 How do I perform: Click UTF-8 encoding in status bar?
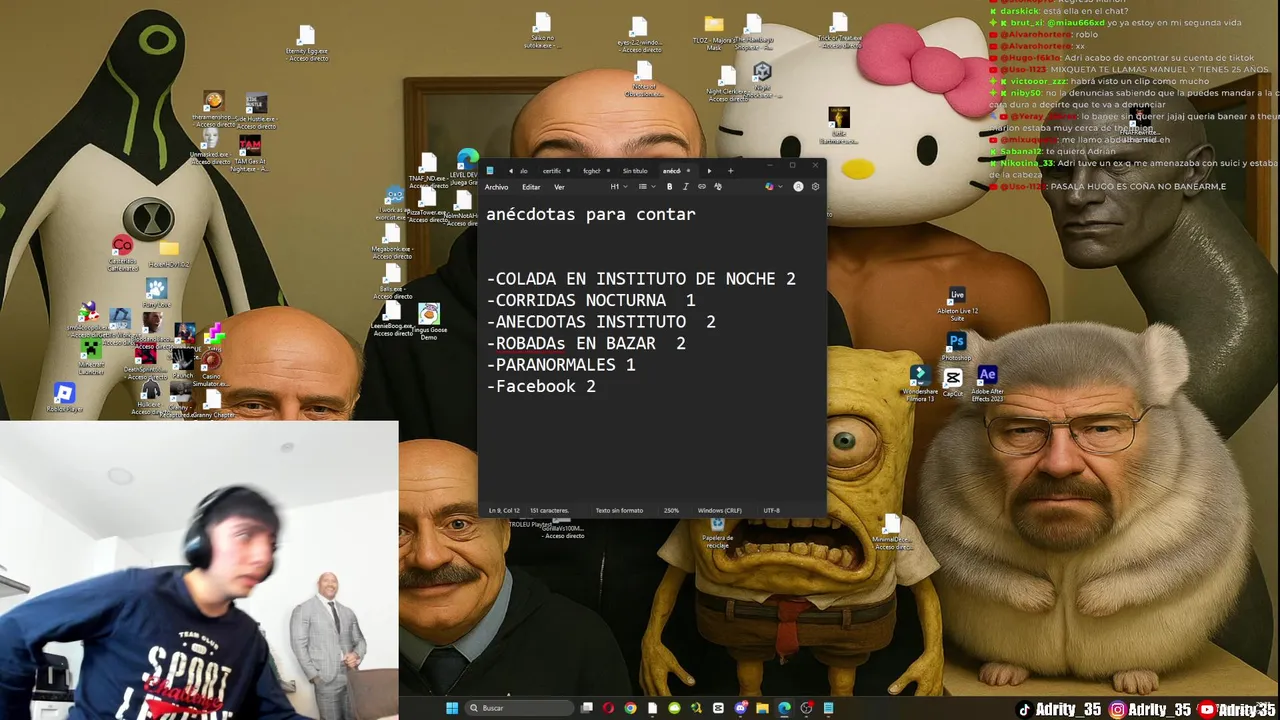coord(772,510)
